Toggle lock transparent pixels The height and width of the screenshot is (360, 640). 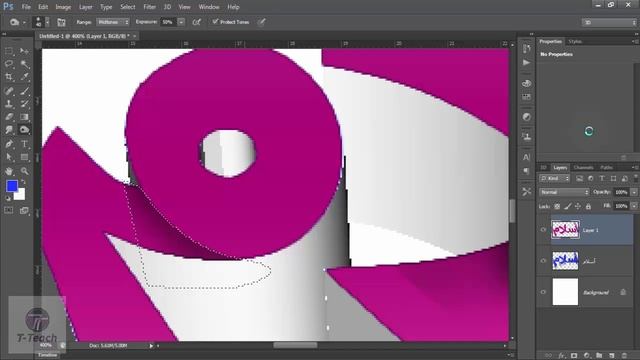(x=557, y=207)
